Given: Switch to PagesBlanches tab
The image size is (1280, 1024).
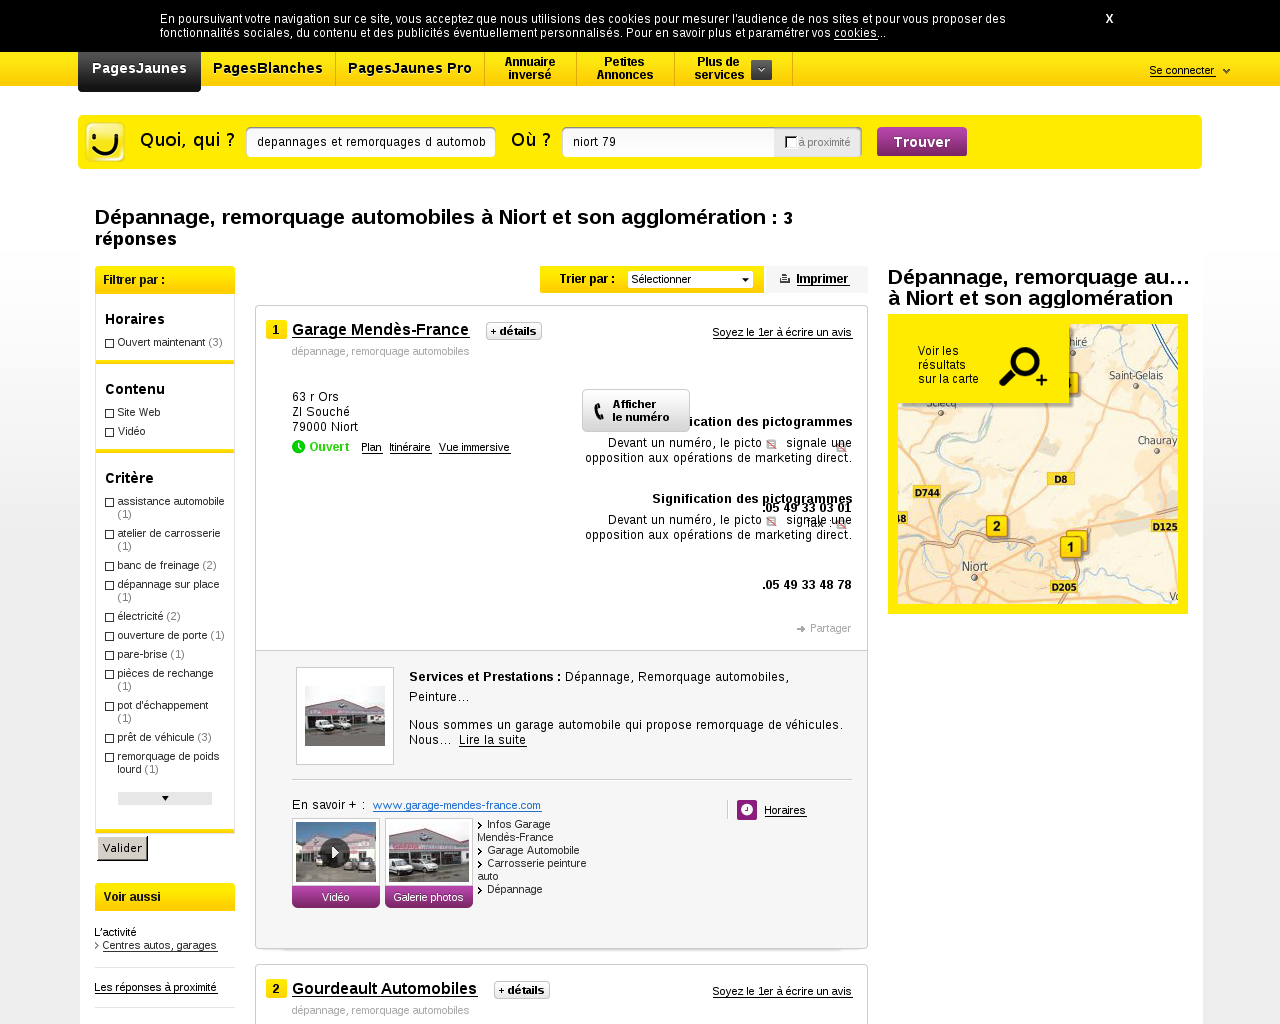Looking at the screenshot, I should [x=268, y=68].
